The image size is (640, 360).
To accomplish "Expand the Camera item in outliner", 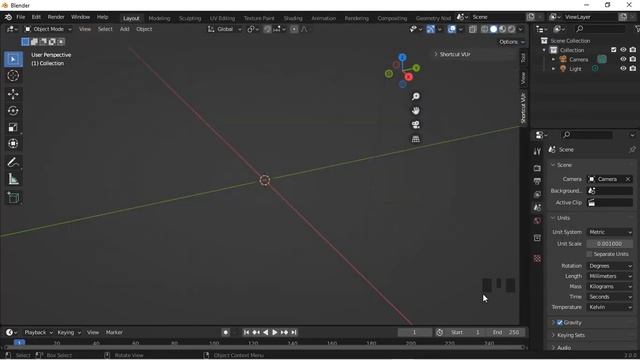I will pos(553,59).
